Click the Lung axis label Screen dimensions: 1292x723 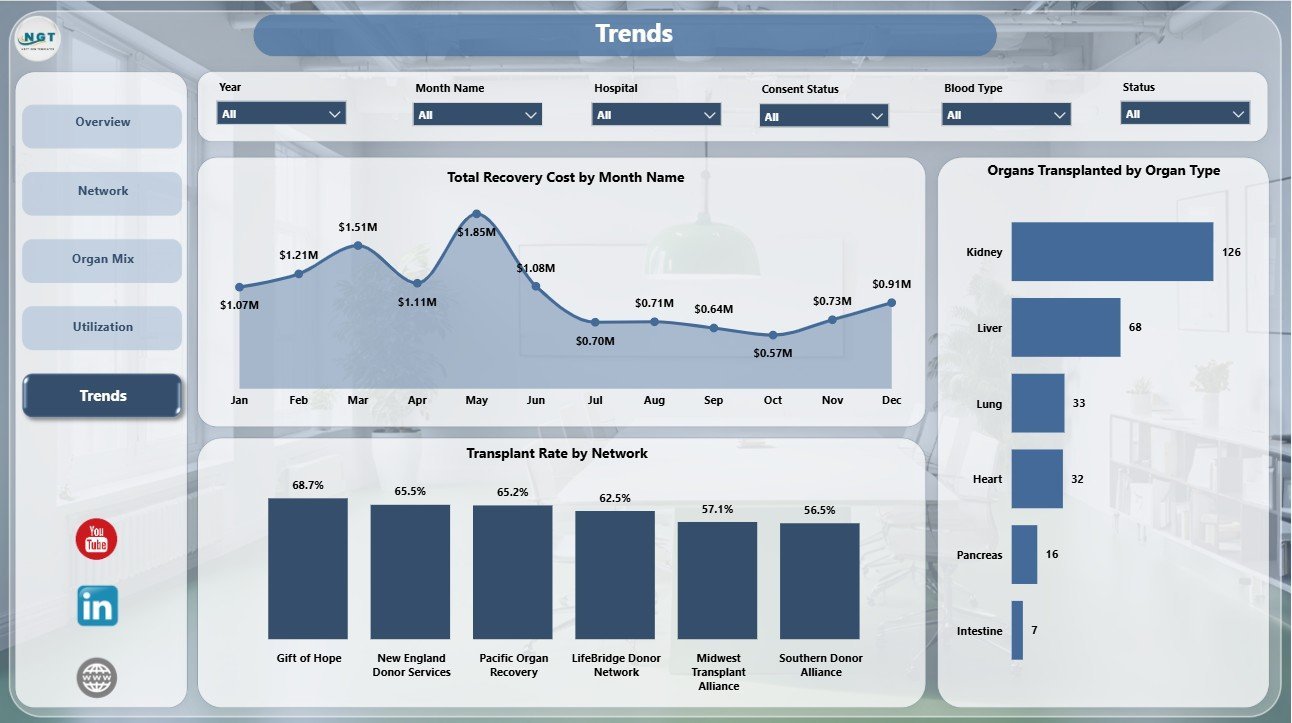tap(989, 404)
